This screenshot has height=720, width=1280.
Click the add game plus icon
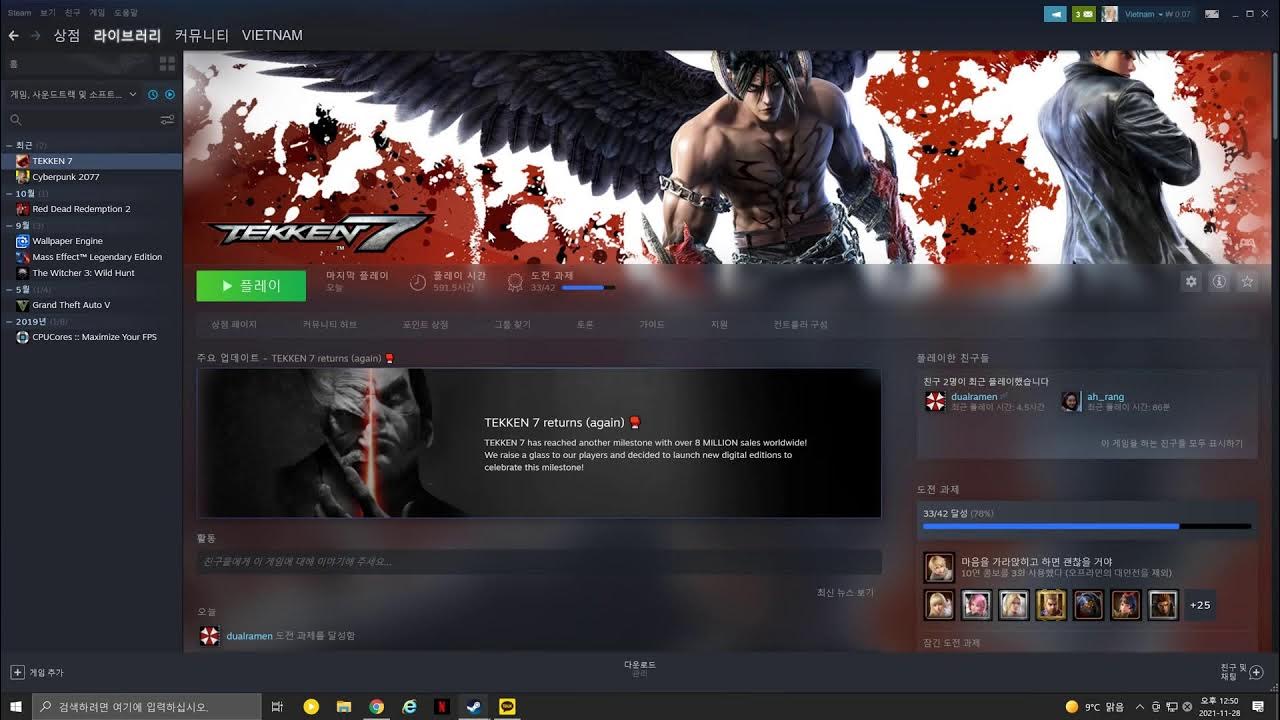17,672
